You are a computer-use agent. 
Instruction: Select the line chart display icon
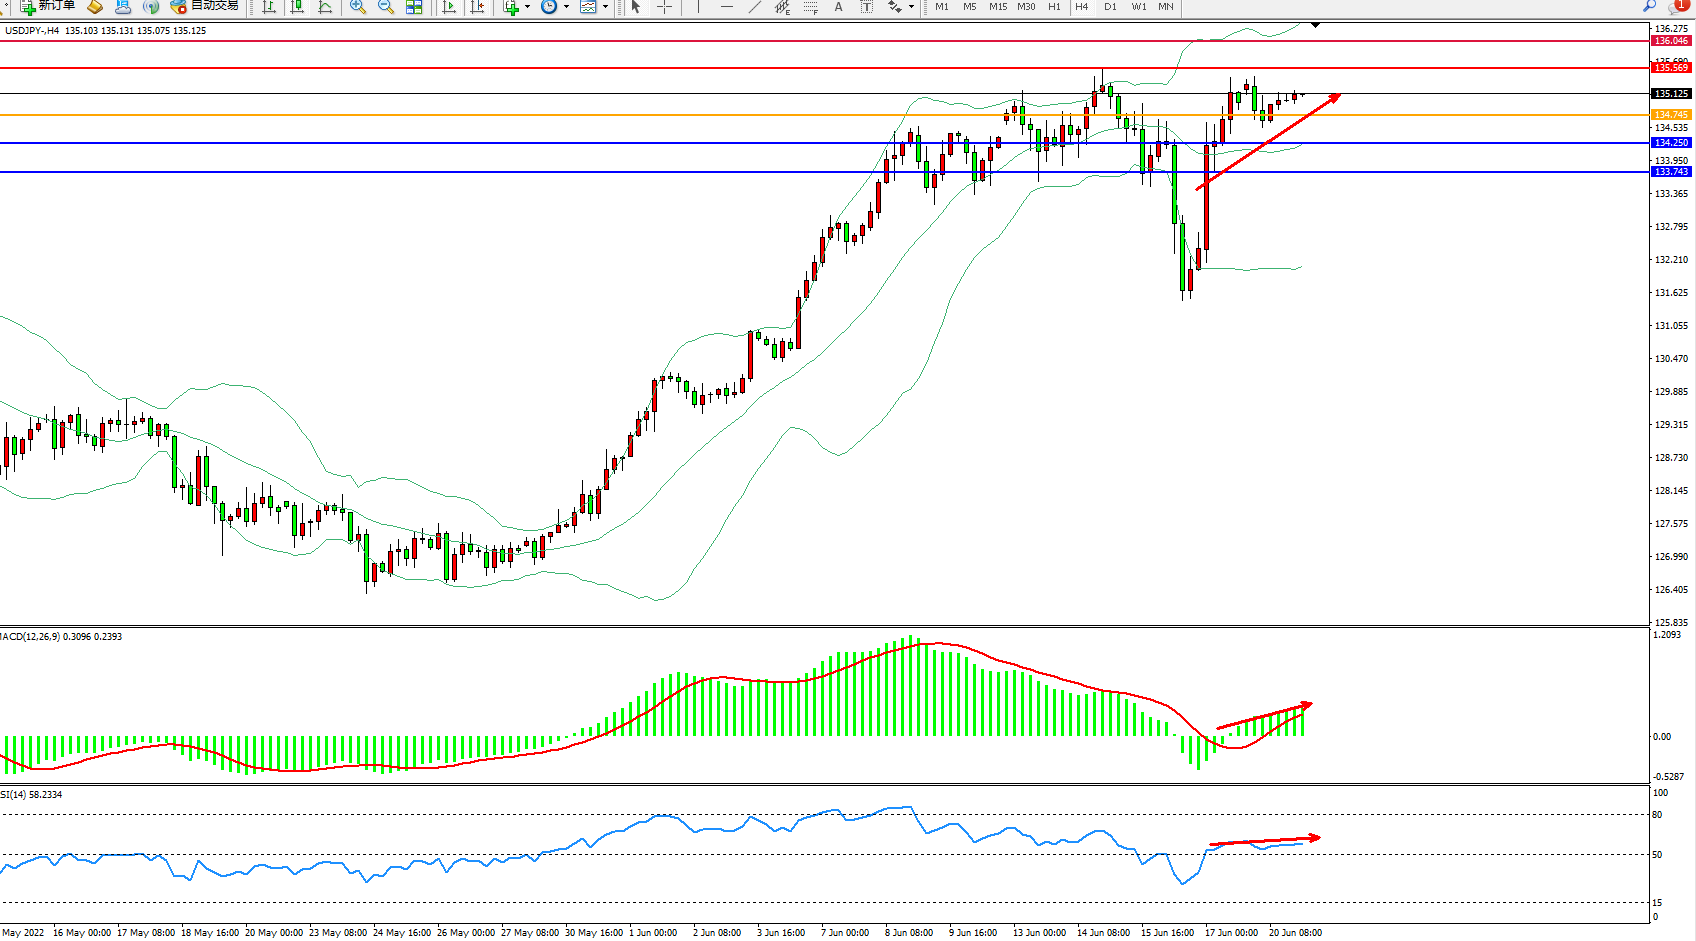click(325, 7)
